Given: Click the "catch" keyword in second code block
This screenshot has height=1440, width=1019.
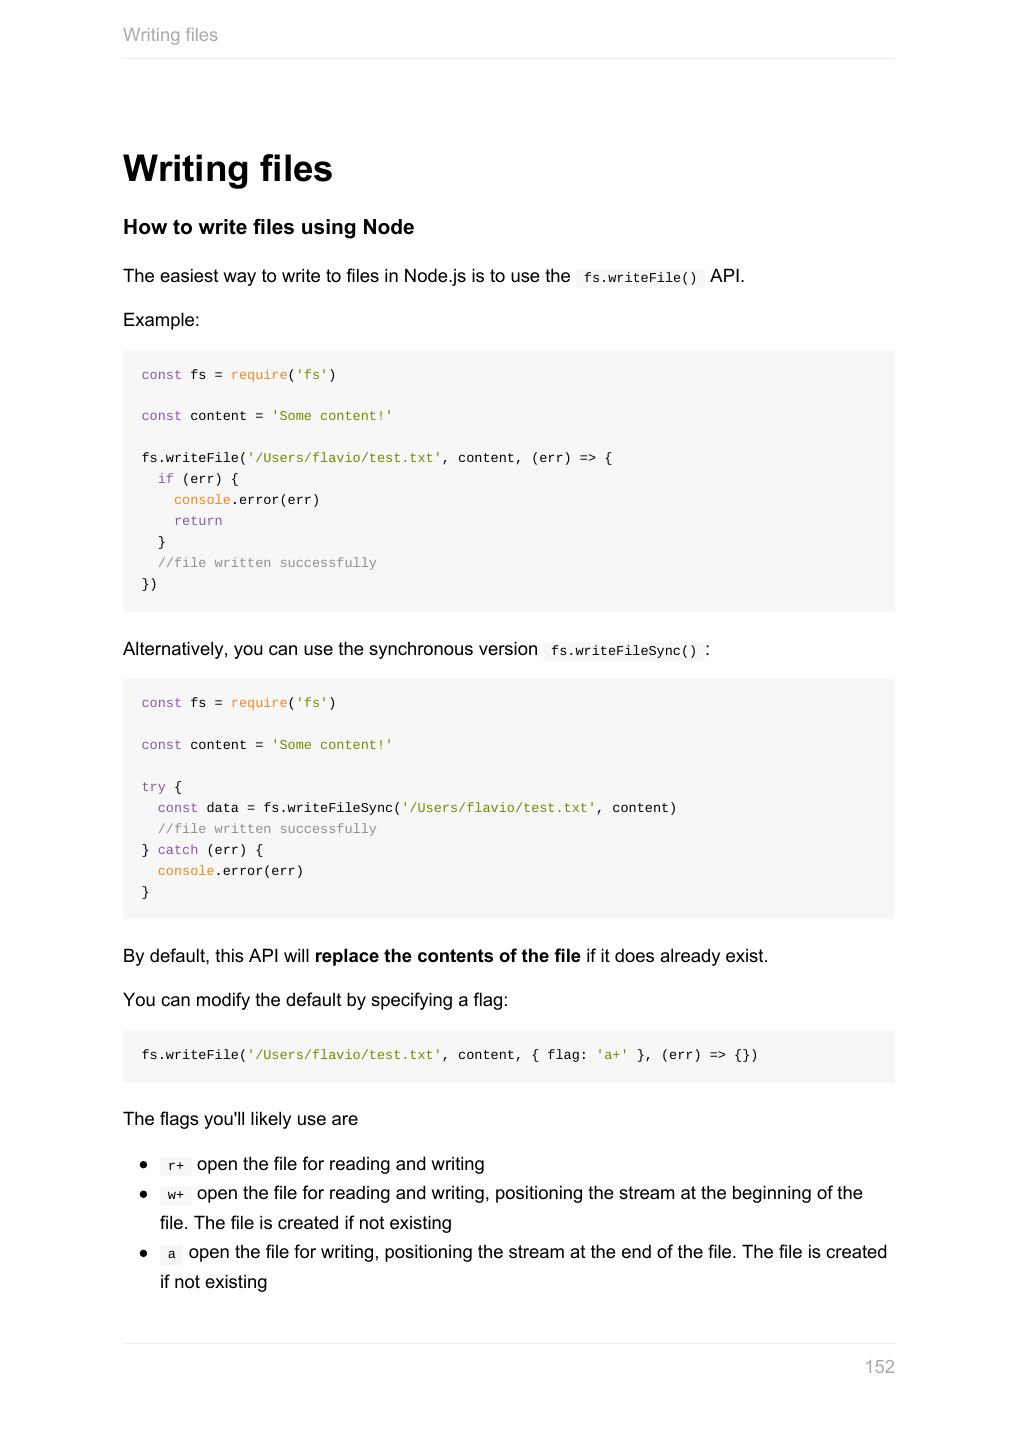Looking at the screenshot, I should (x=178, y=850).
